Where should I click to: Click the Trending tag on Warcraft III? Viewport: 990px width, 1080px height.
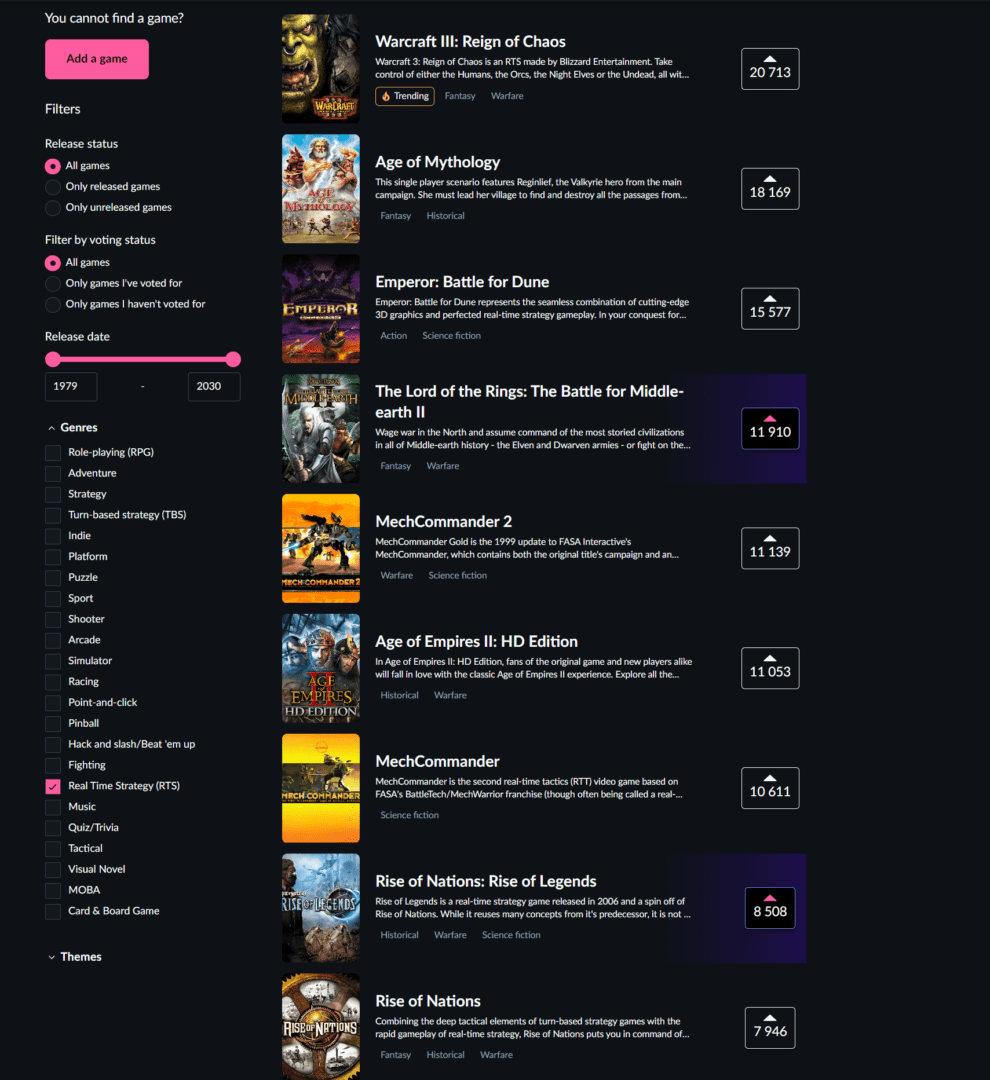[x=404, y=96]
